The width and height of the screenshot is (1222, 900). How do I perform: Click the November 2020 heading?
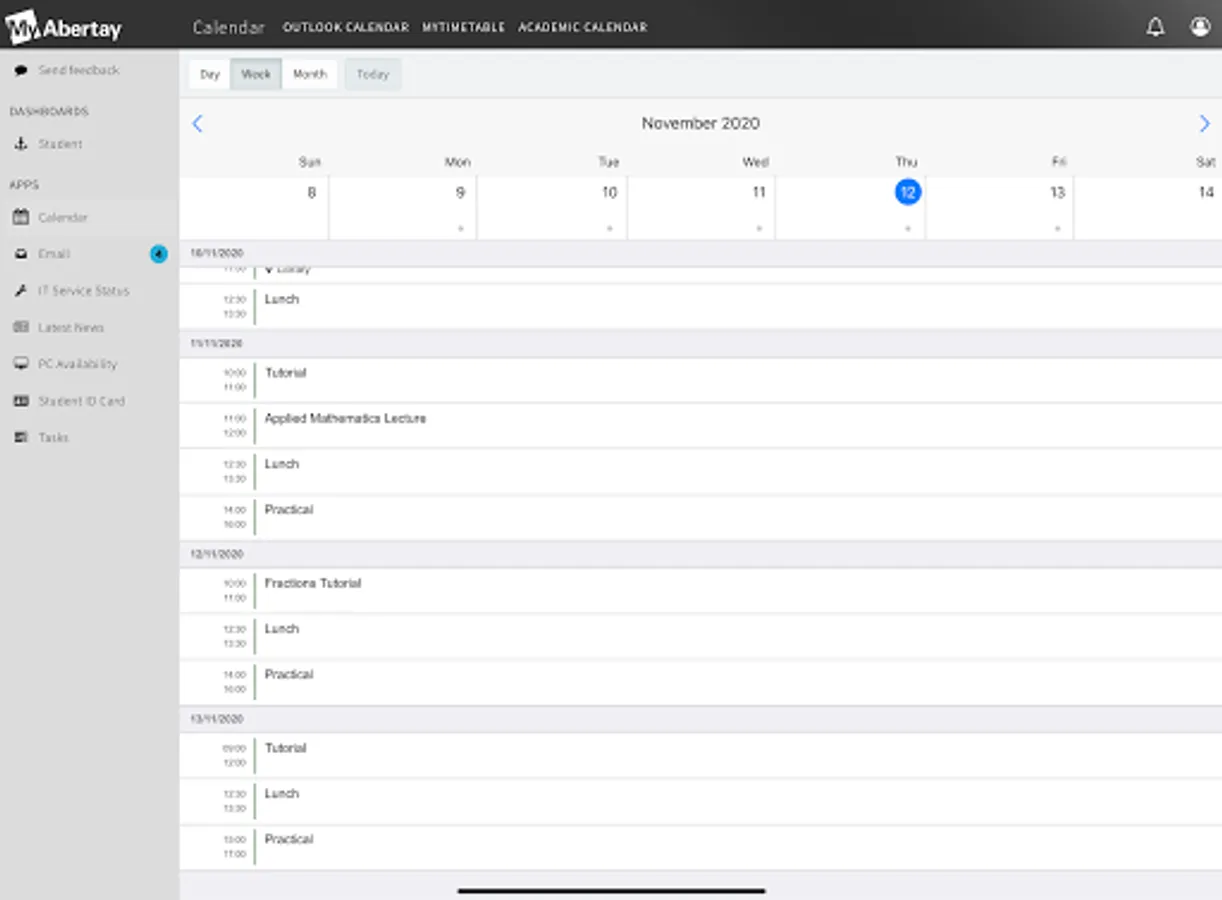pyautogui.click(x=701, y=124)
